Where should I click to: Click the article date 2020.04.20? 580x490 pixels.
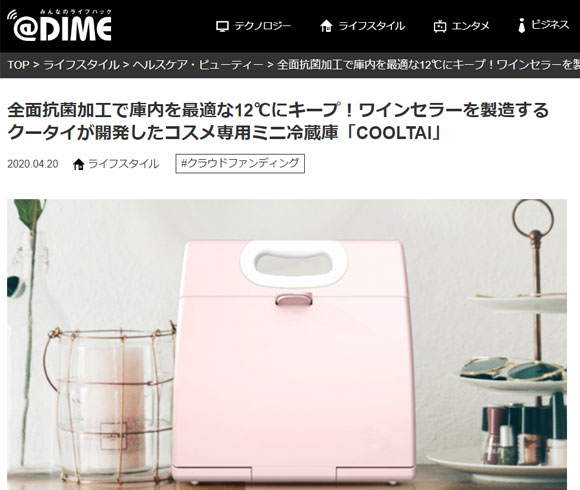click(x=33, y=164)
